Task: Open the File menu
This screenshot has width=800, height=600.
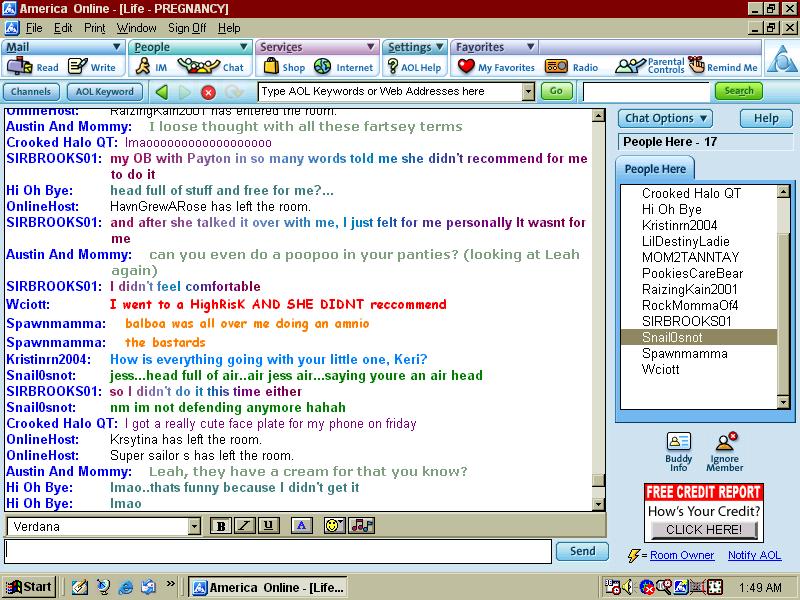Action: click(34, 28)
